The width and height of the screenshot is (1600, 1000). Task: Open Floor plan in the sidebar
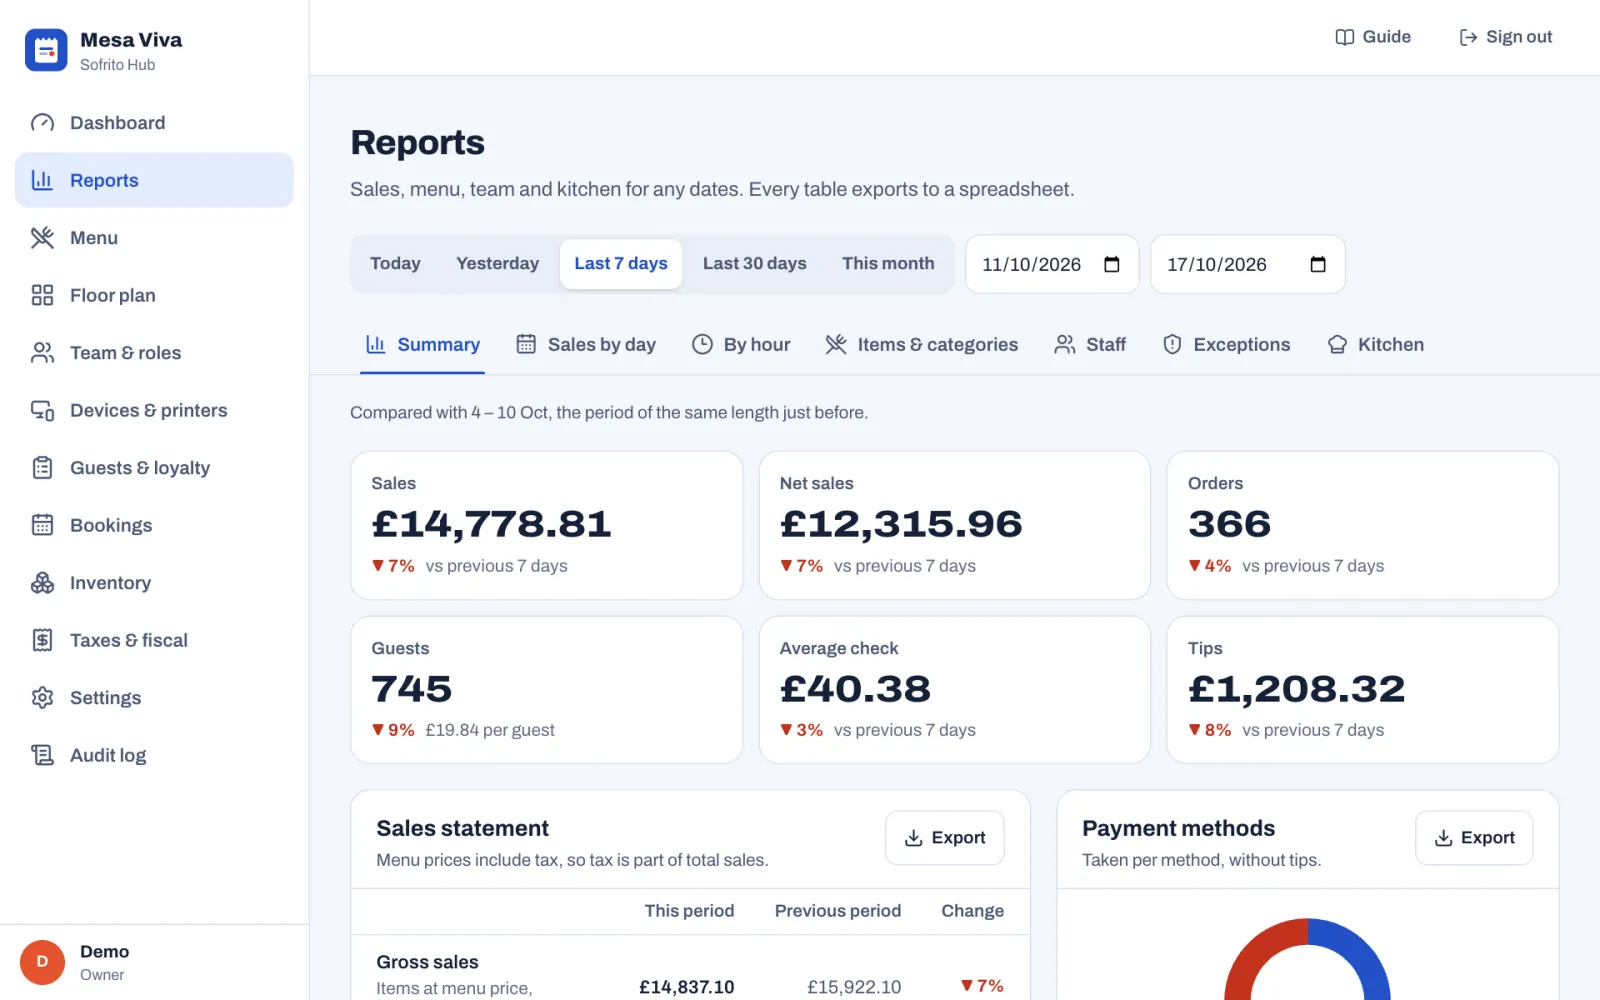pyautogui.click(x=154, y=295)
